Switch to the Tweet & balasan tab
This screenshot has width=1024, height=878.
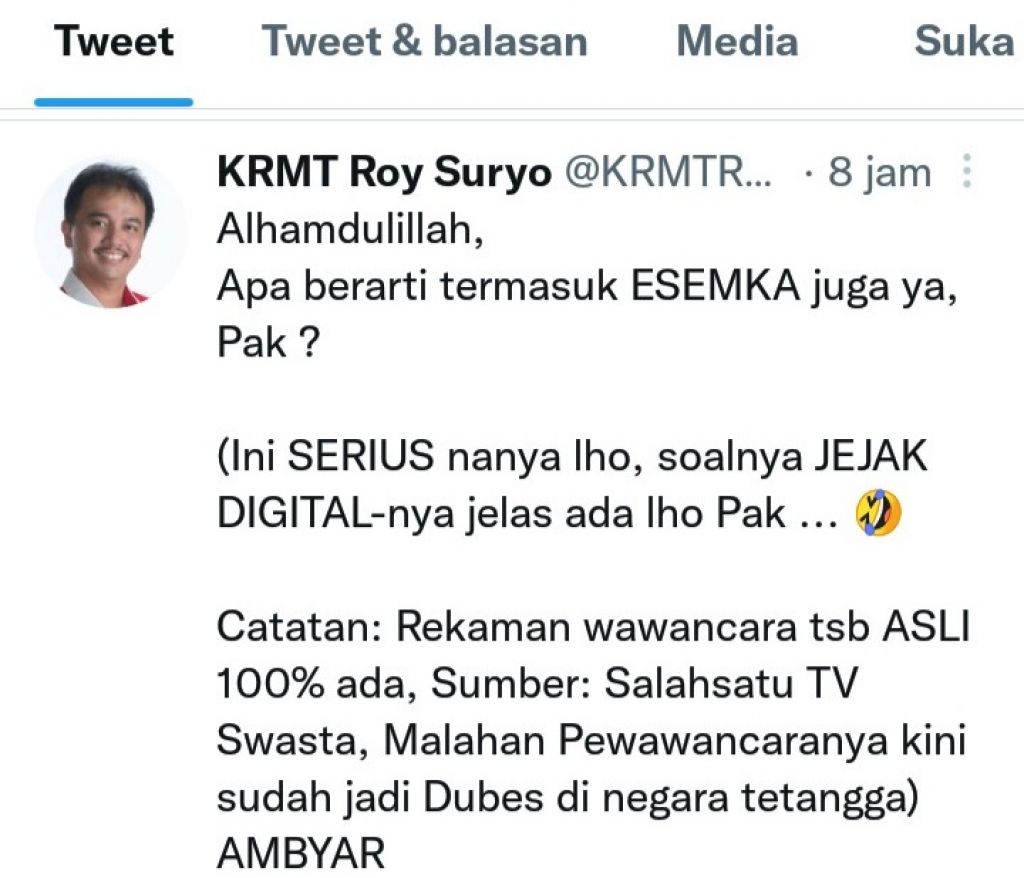(x=424, y=41)
